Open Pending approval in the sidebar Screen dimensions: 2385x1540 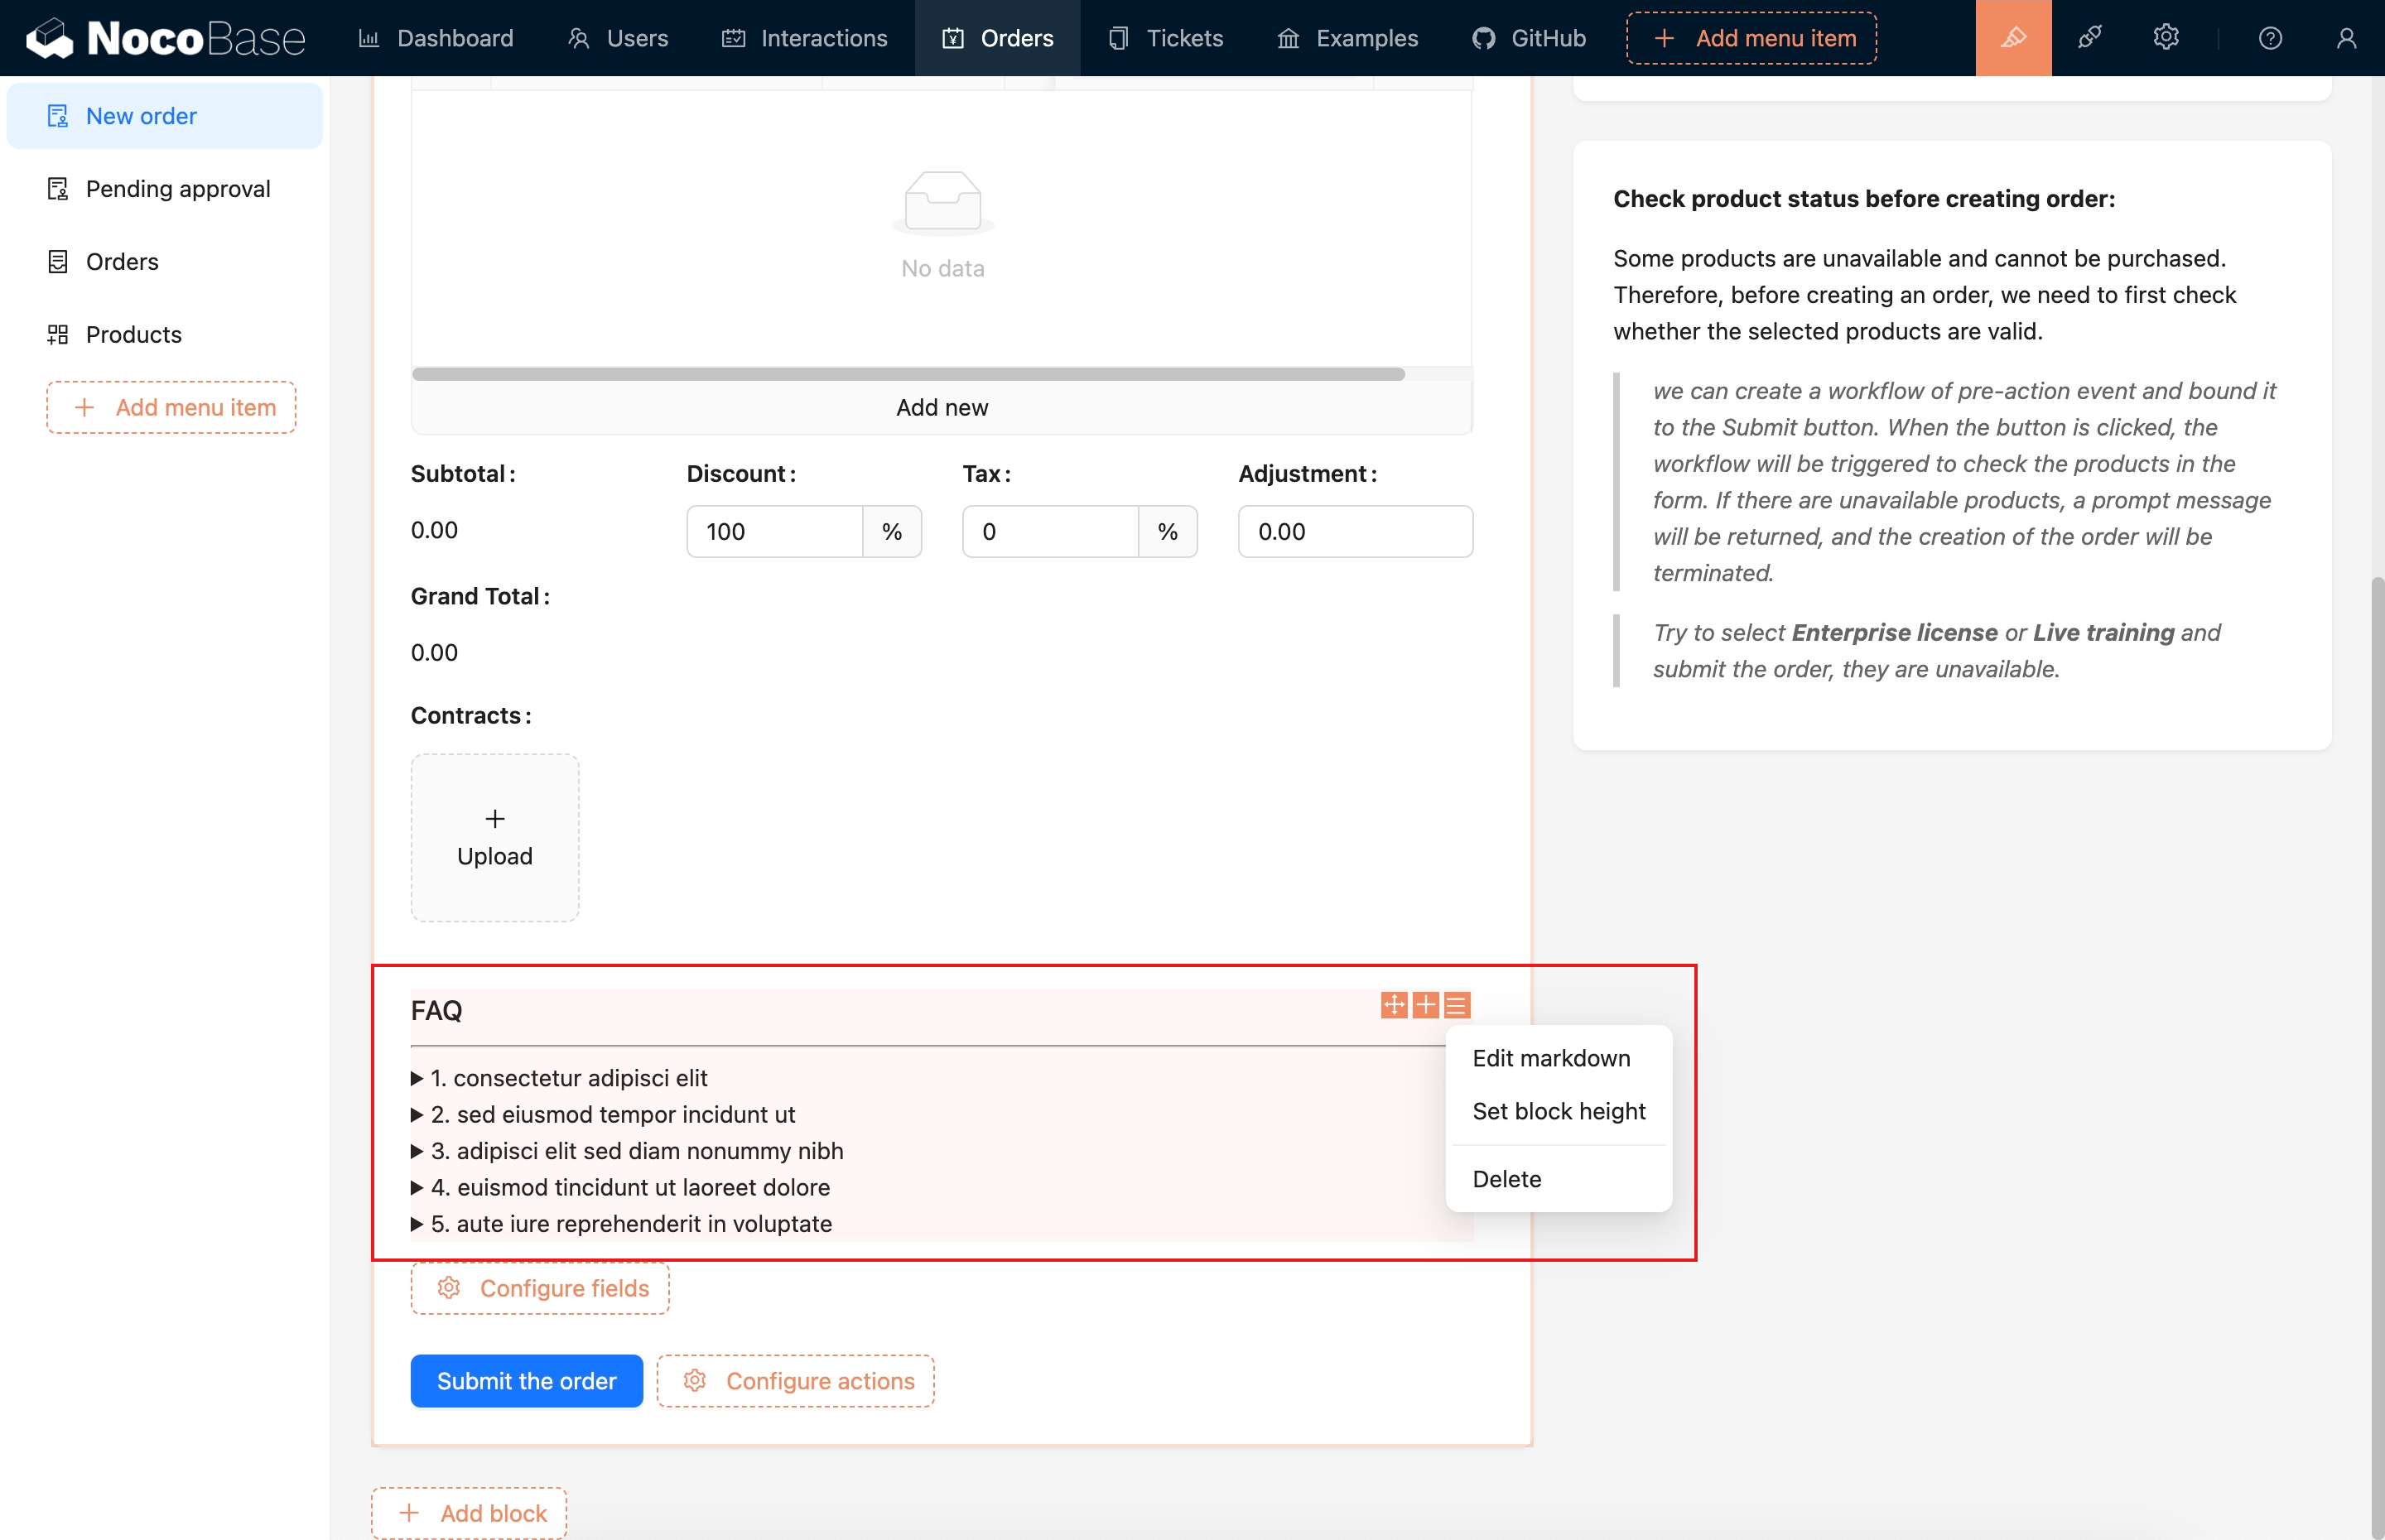(x=177, y=189)
